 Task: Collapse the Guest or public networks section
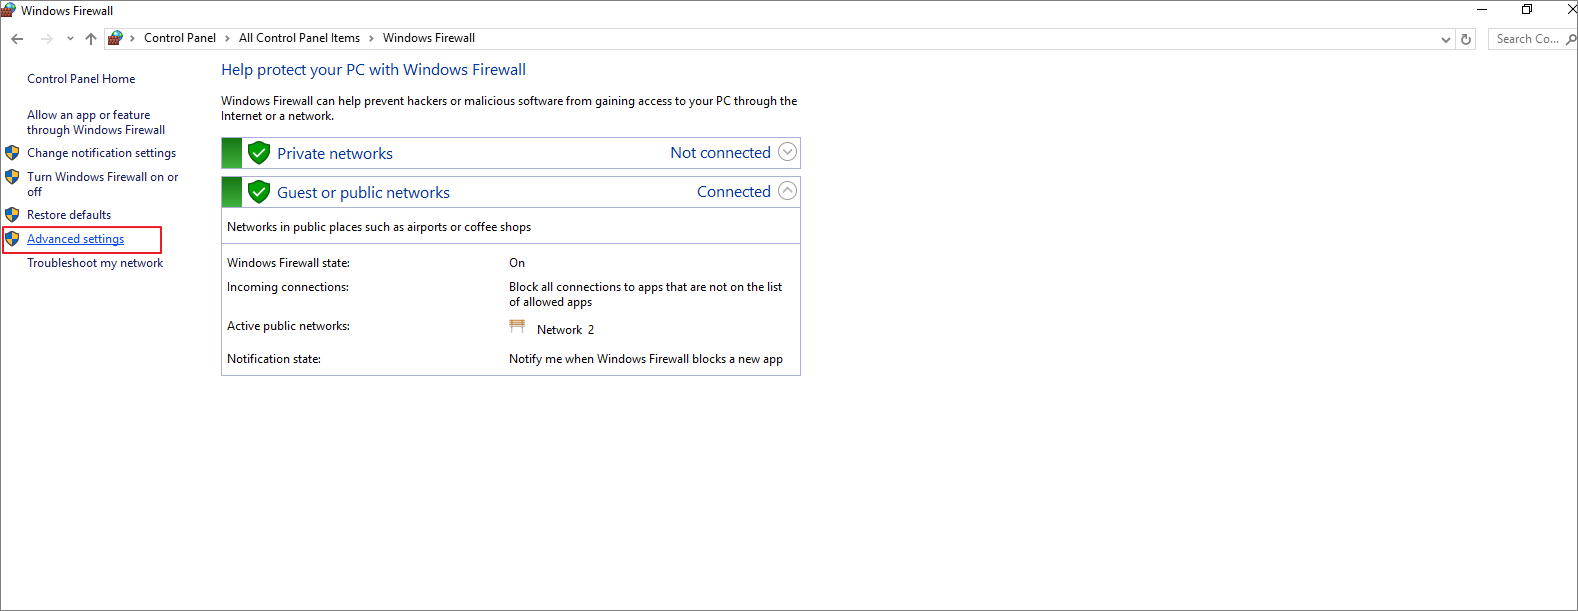point(788,191)
